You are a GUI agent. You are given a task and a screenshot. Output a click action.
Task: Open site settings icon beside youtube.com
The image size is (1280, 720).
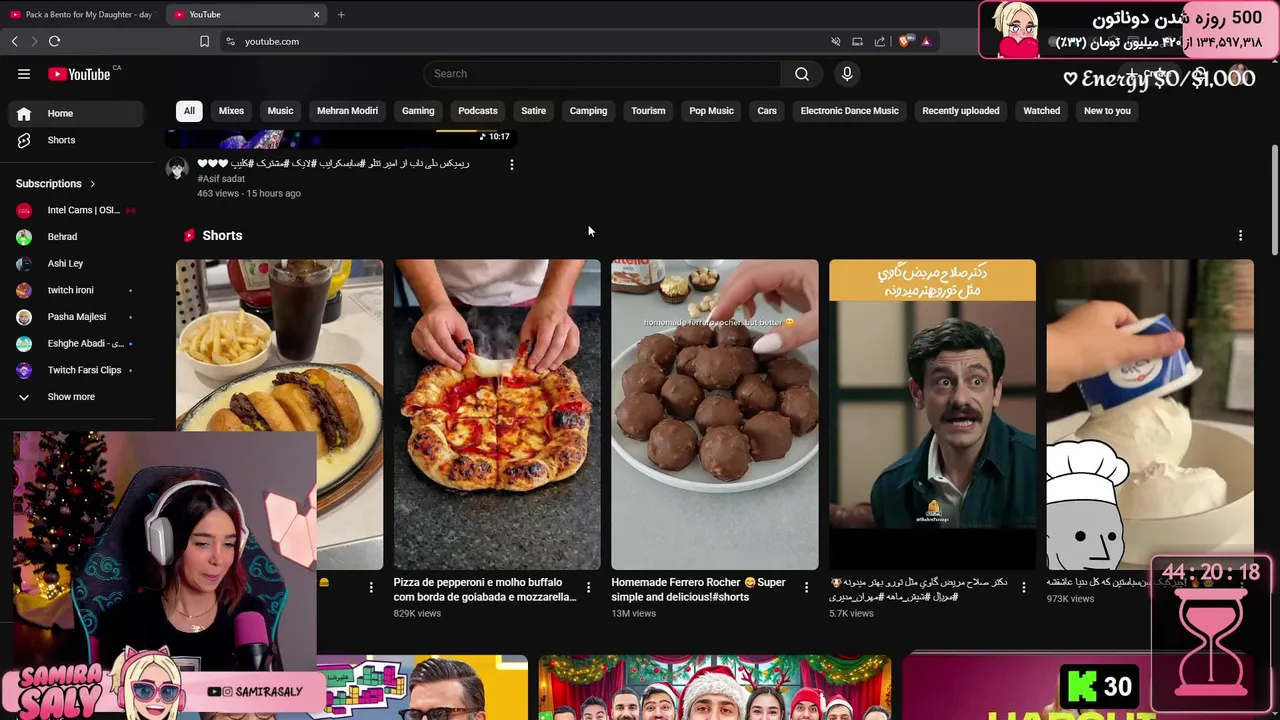point(230,41)
